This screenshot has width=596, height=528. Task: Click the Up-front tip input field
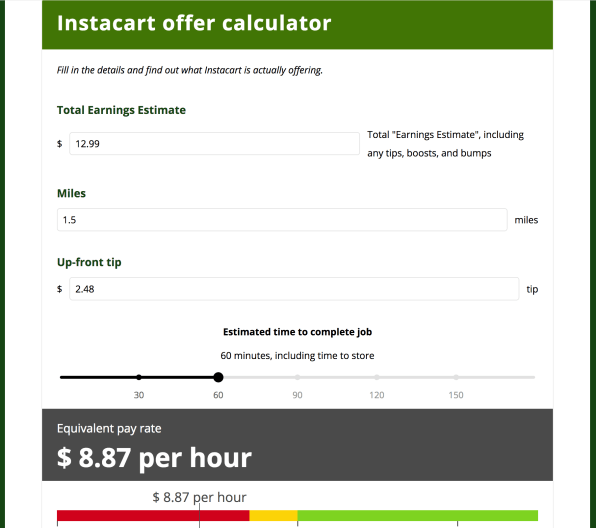(294, 289)
